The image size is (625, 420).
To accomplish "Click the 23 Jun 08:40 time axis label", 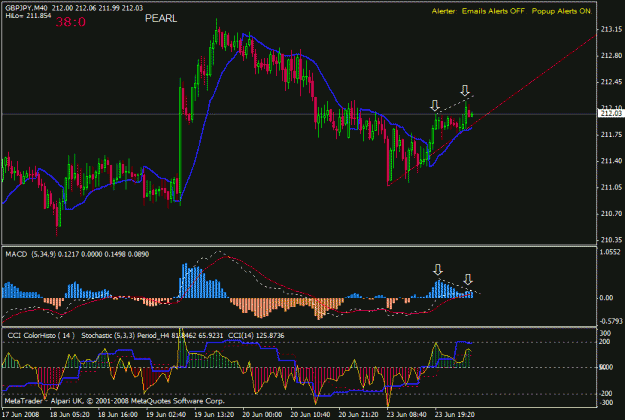I will pos(407,414).
